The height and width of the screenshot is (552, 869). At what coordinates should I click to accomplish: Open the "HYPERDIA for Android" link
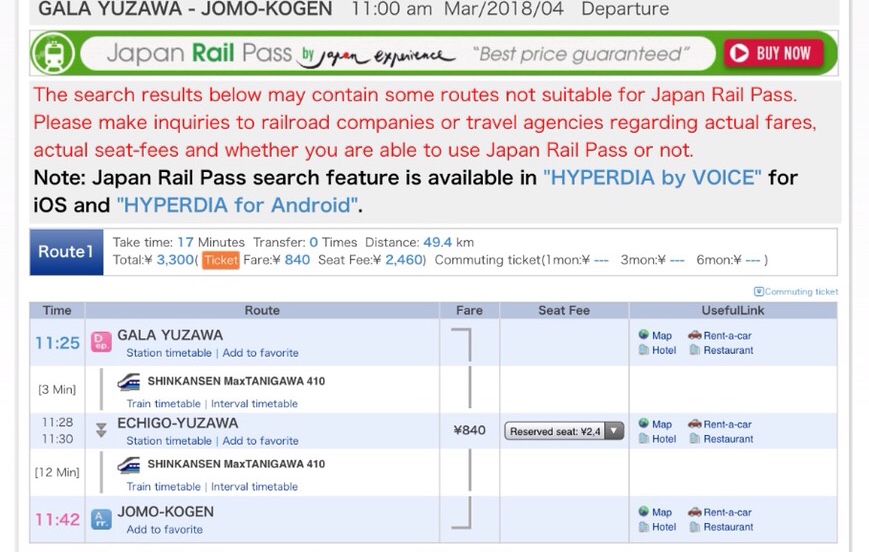237,205
